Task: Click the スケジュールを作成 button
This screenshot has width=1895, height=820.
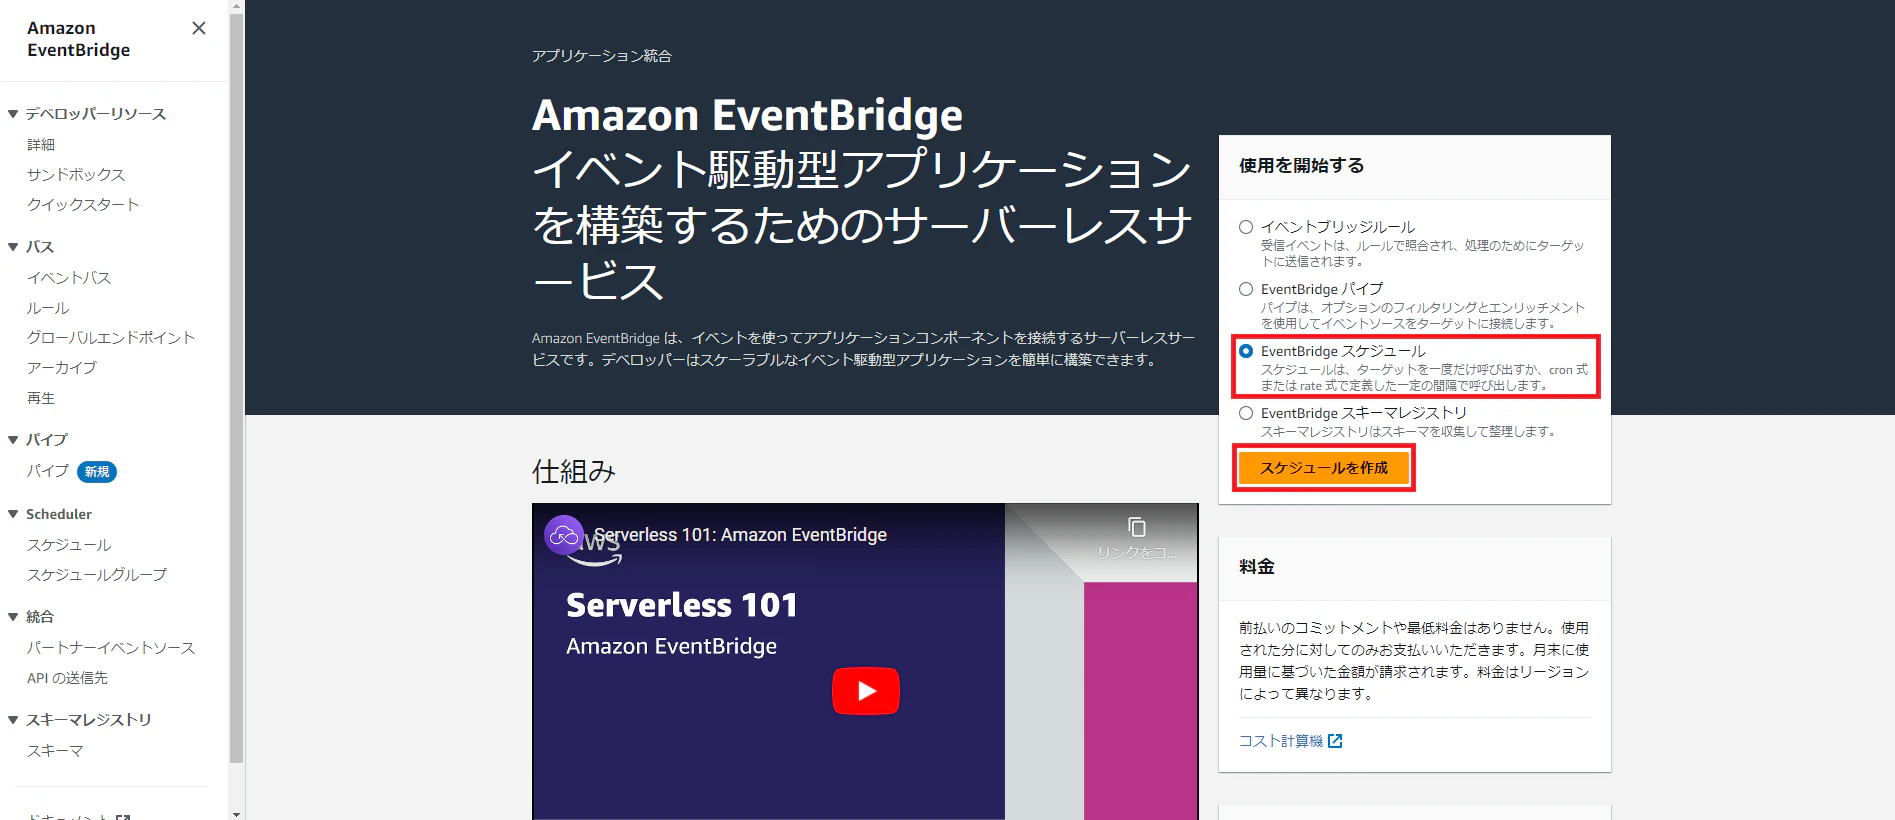Action: coord(1324,468)
